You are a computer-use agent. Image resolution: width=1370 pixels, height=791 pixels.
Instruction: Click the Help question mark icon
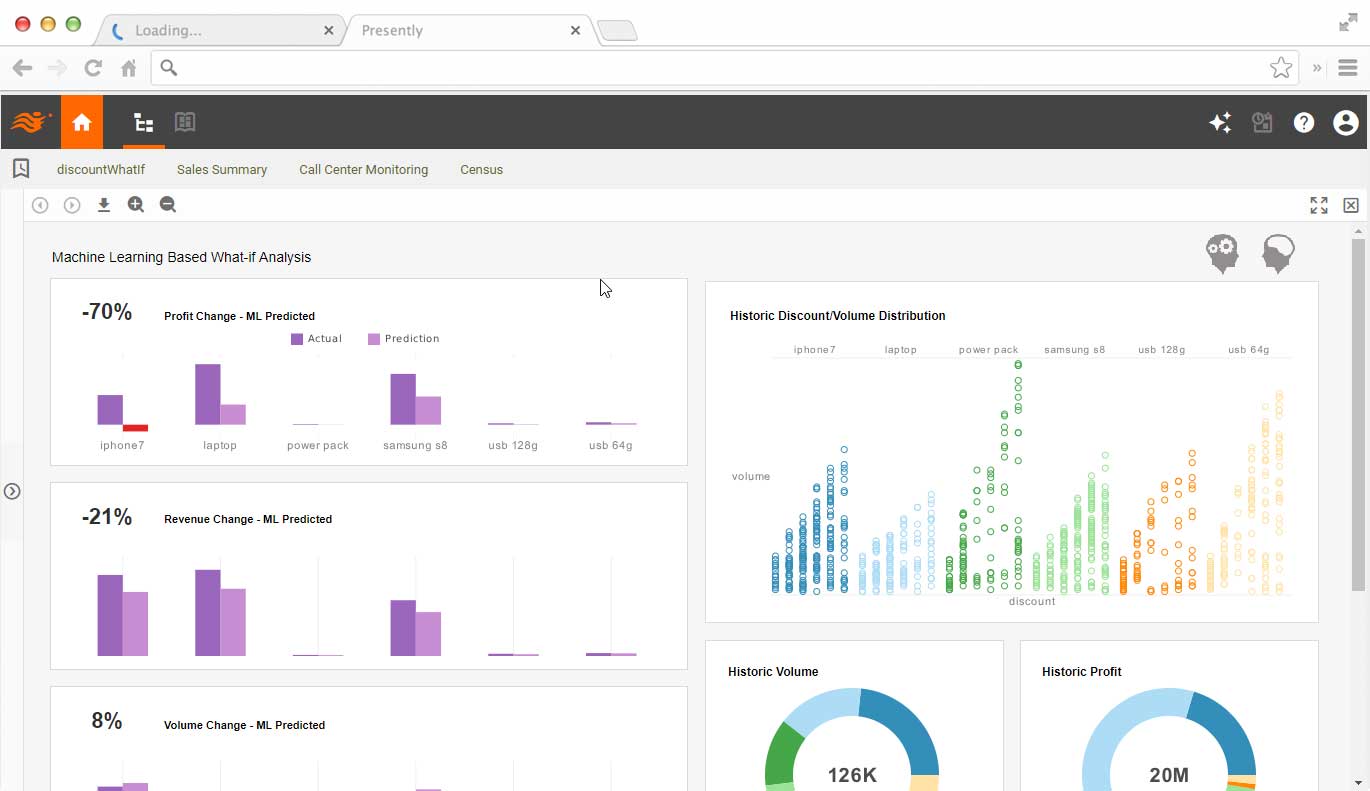click(1303, 122)
